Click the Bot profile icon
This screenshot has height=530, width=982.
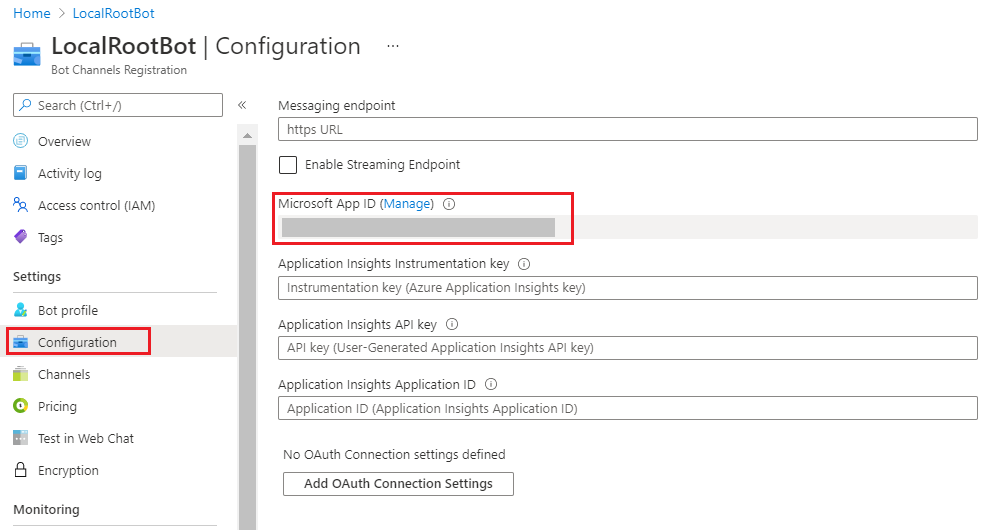tap(20, 310)
